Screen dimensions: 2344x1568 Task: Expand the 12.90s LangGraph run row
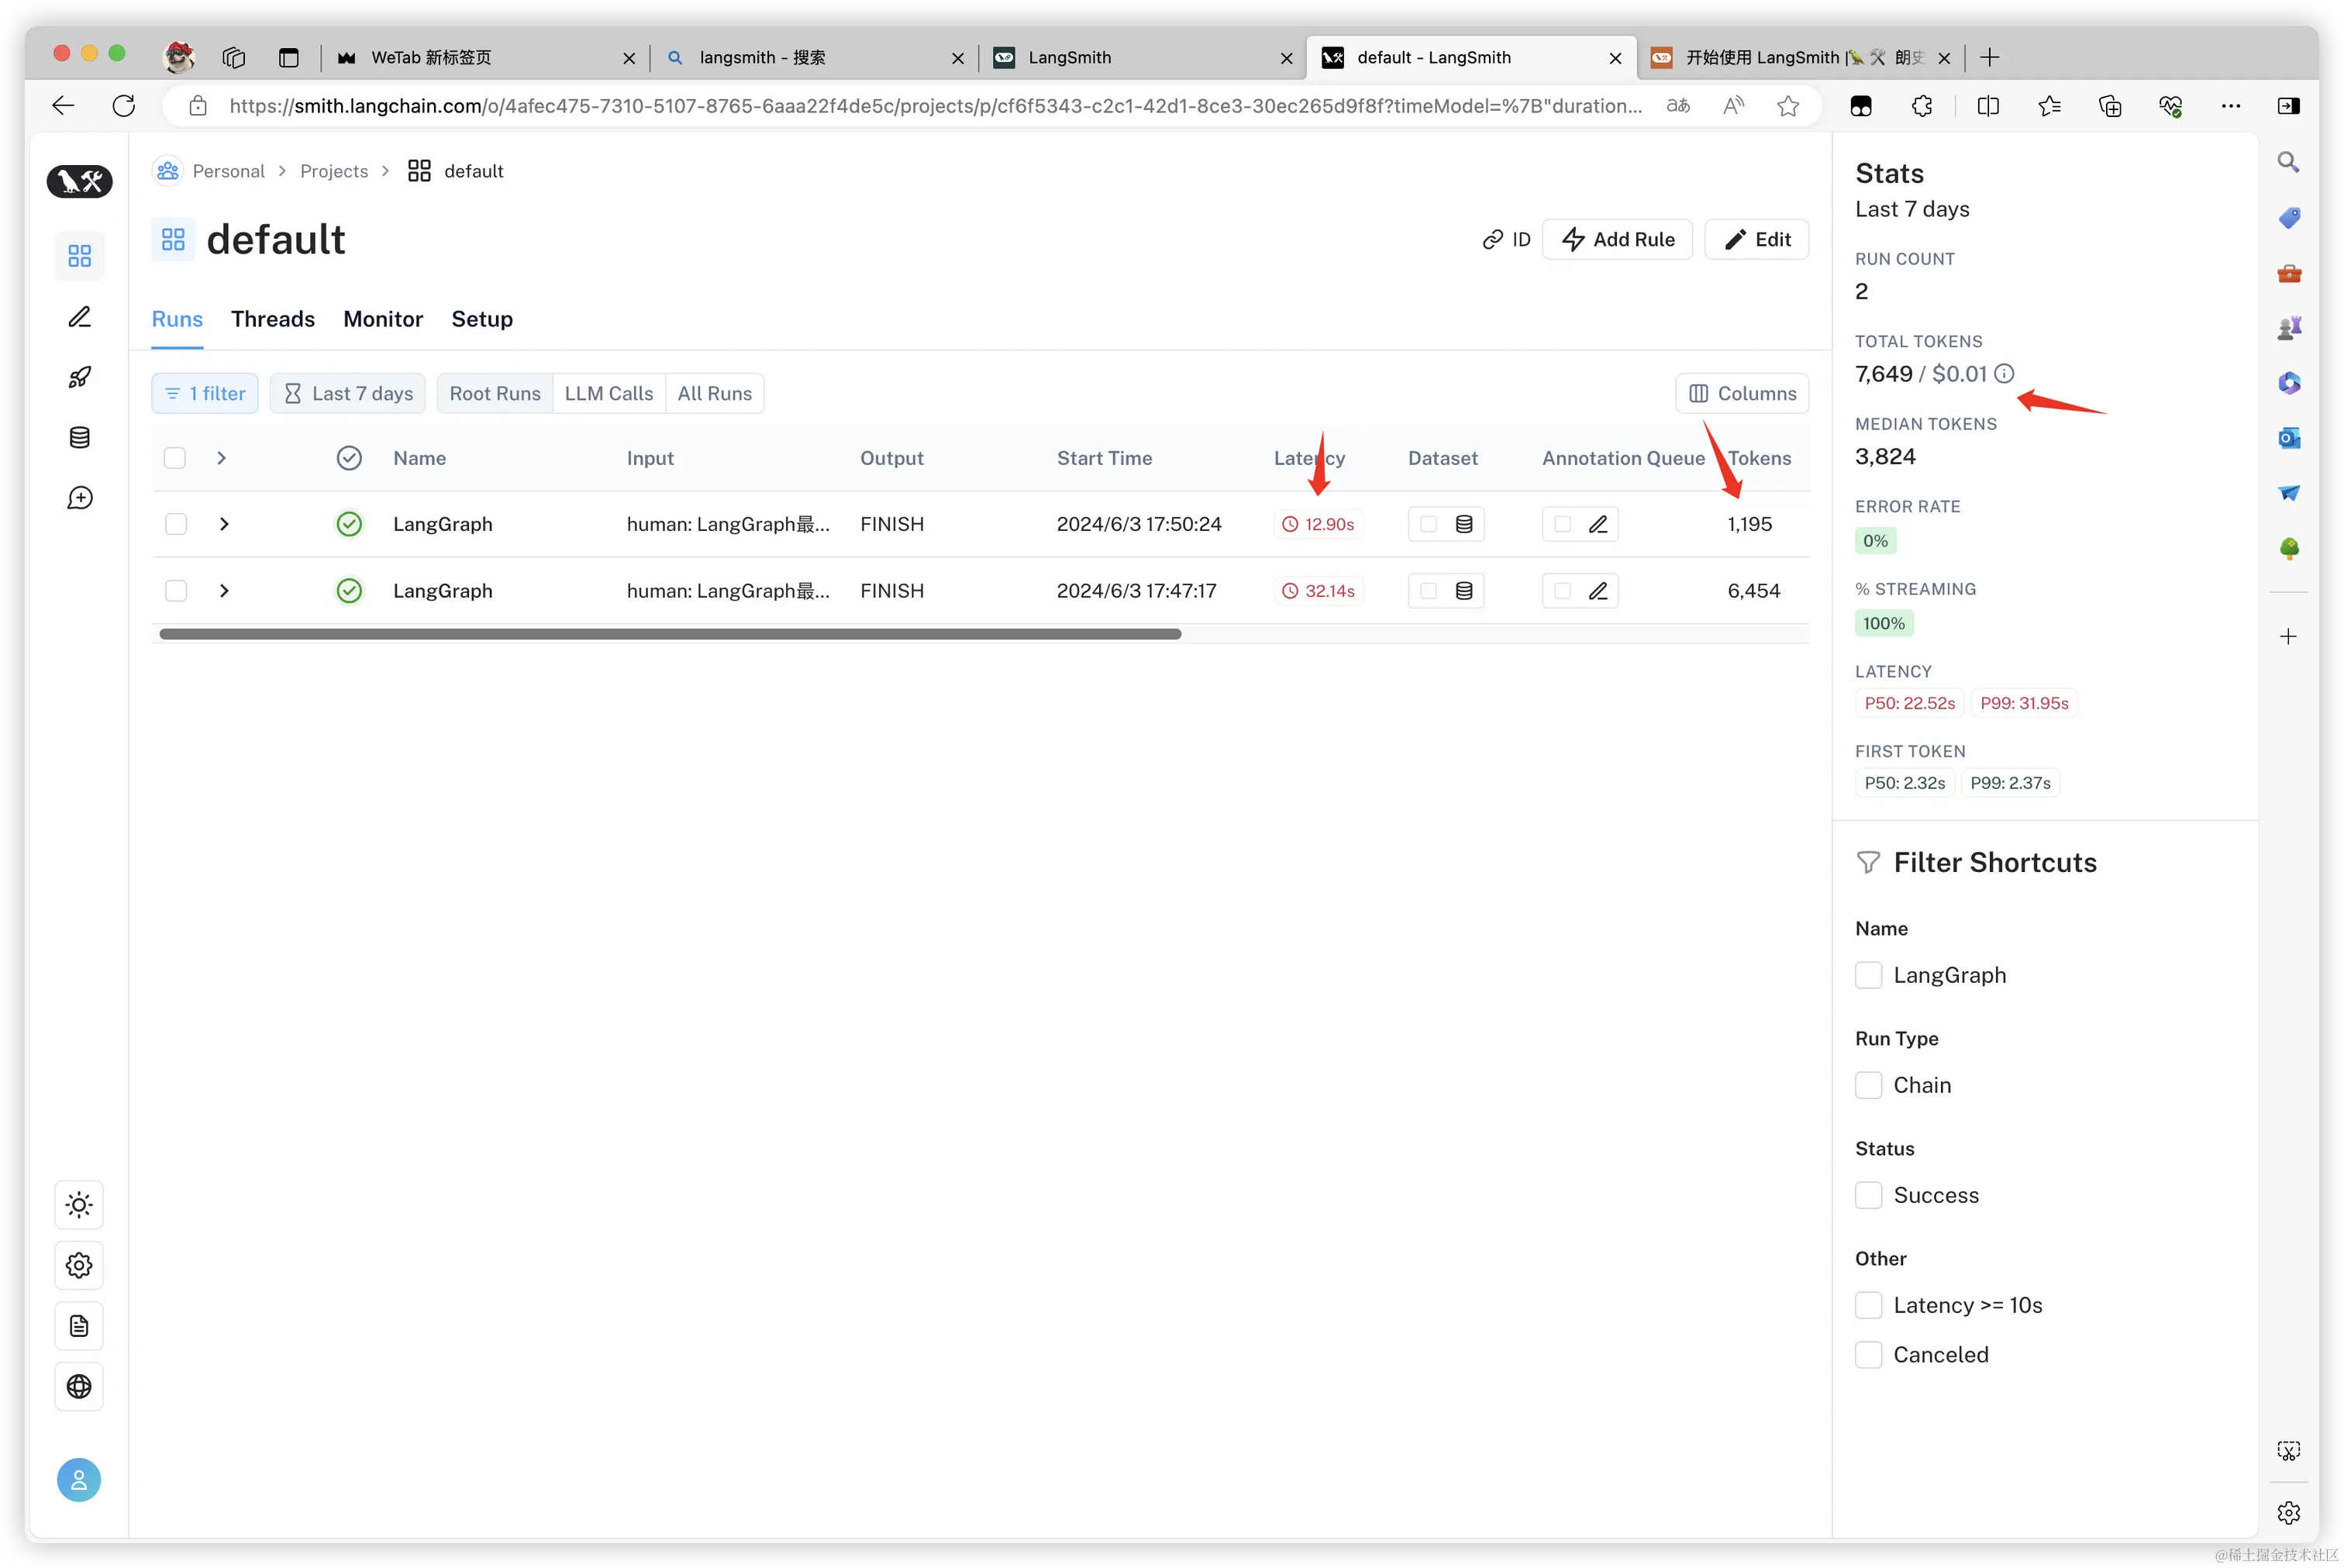224,524
